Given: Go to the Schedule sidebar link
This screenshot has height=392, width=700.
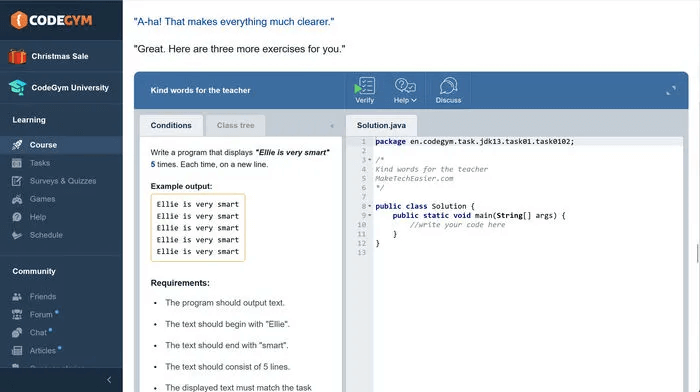Looking at the screenshot, I should (46, 235).
